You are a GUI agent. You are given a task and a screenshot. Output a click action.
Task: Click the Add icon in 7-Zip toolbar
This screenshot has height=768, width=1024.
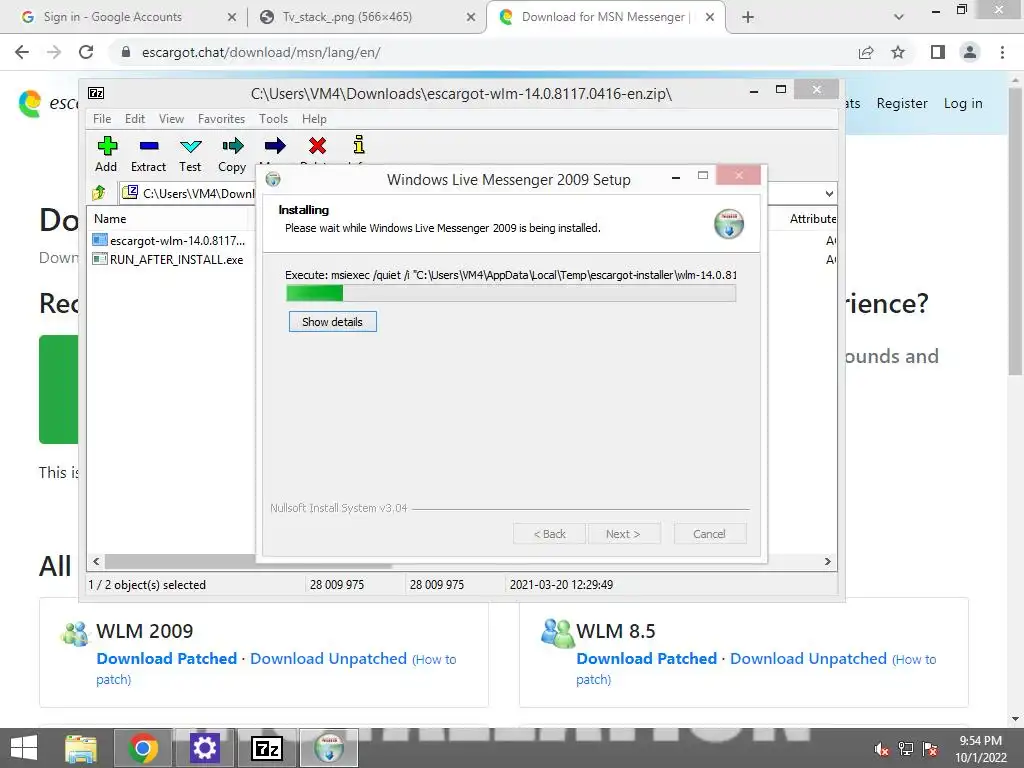coord(106,146)
